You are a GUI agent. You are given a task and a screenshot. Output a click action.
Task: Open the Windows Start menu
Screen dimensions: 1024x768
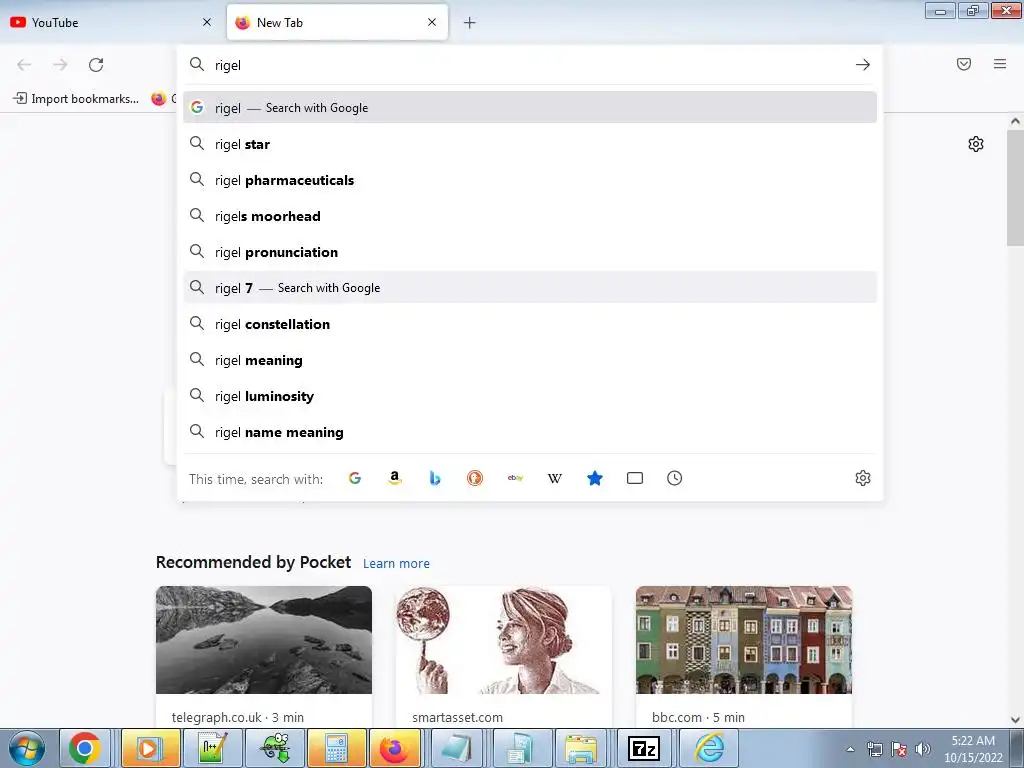[x=27, y=748]
